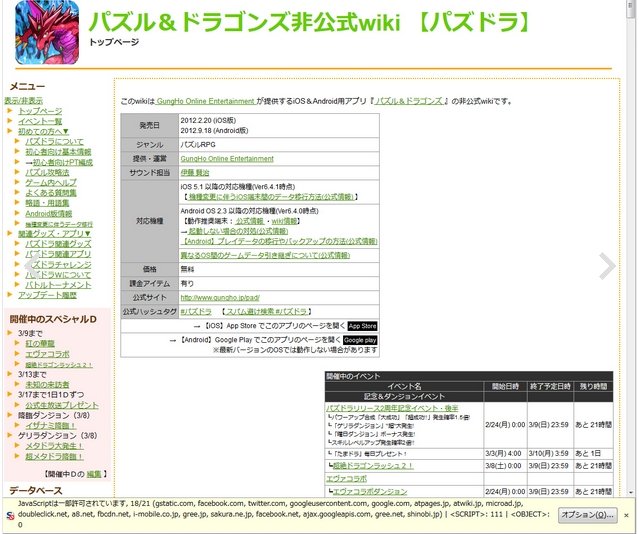Click the next slide chevron arrow

click(x=607, y=266)
